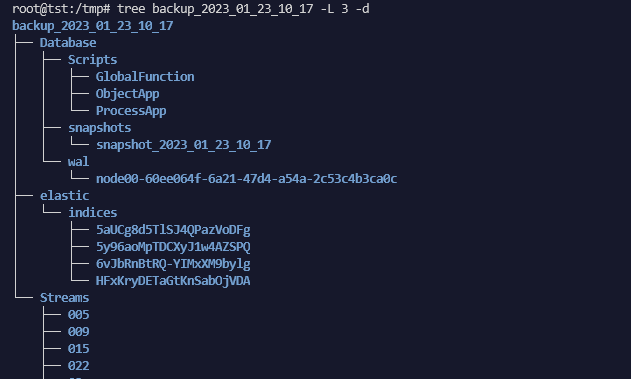631x379 pixels.
Task: Click the wal directory name
Action: (78, 162)
